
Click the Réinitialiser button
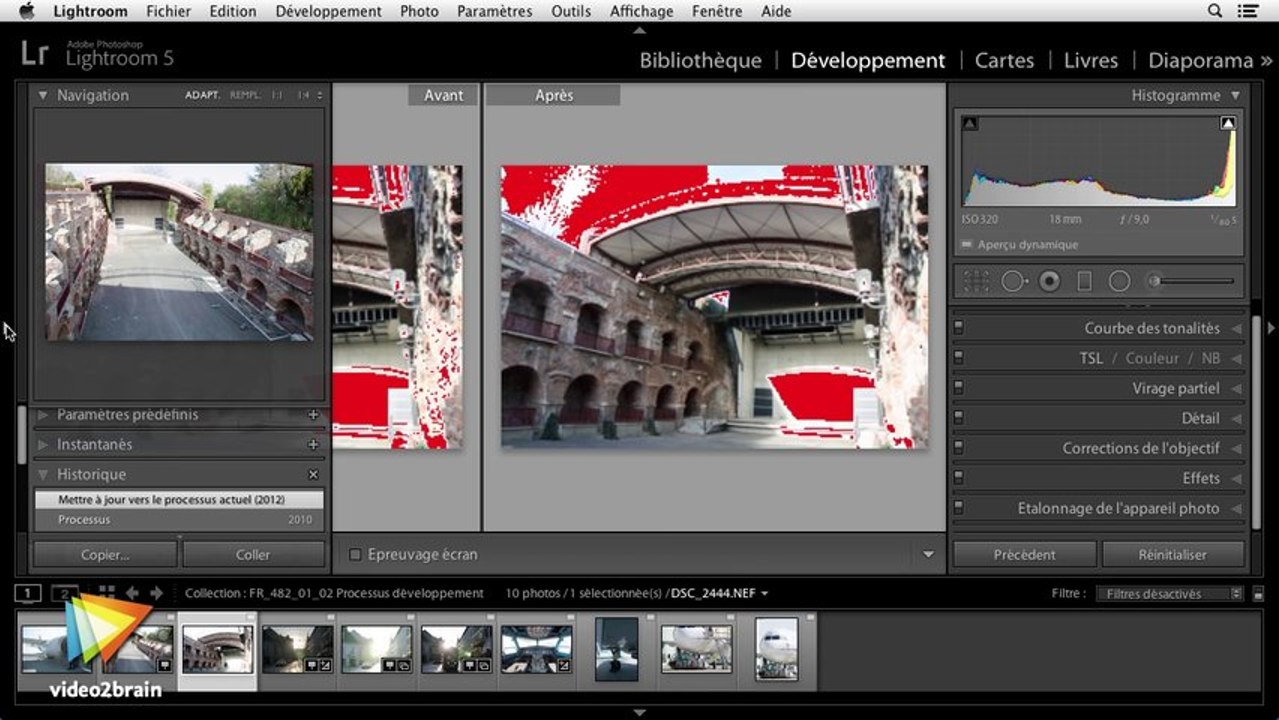point(1173,555)
